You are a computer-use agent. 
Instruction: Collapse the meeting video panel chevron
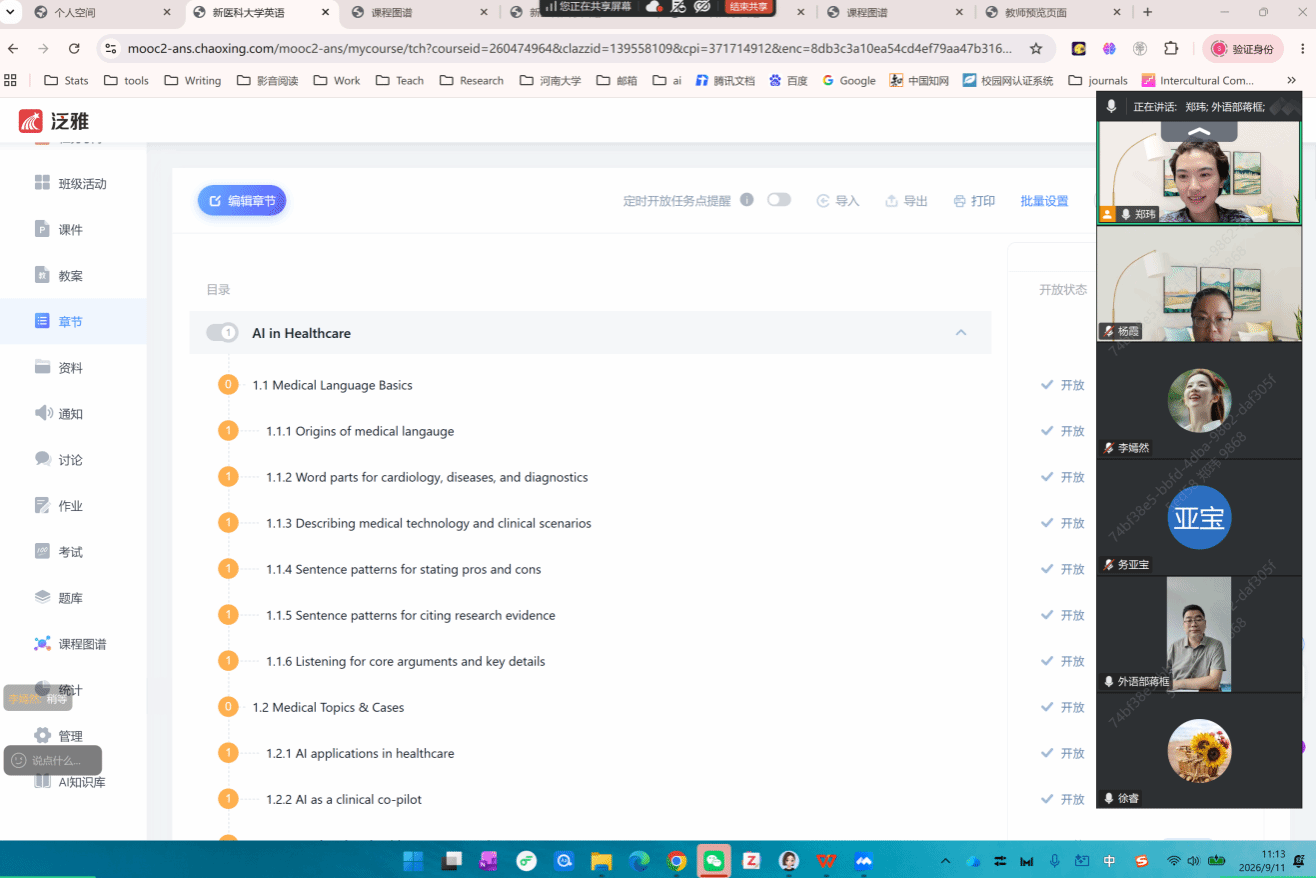1199,131
